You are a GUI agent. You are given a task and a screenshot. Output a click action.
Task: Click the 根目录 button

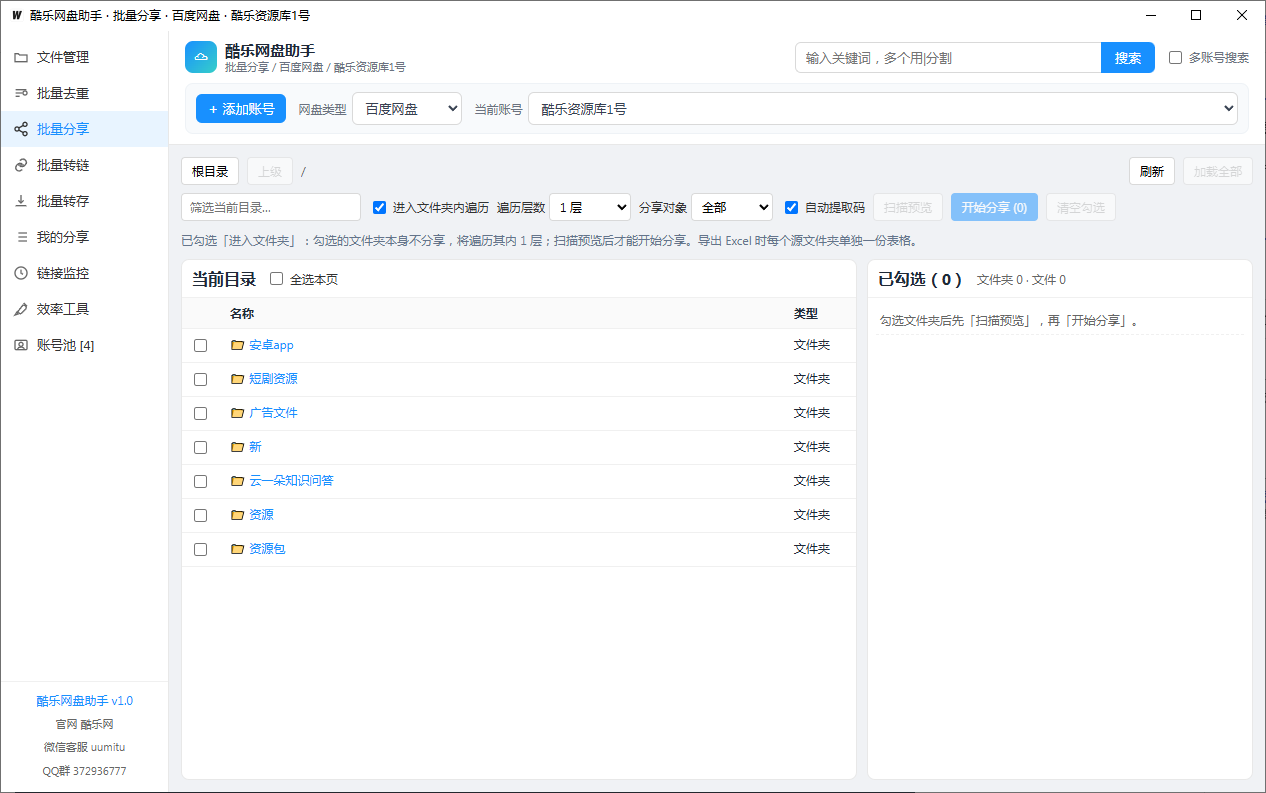point(210,171)
